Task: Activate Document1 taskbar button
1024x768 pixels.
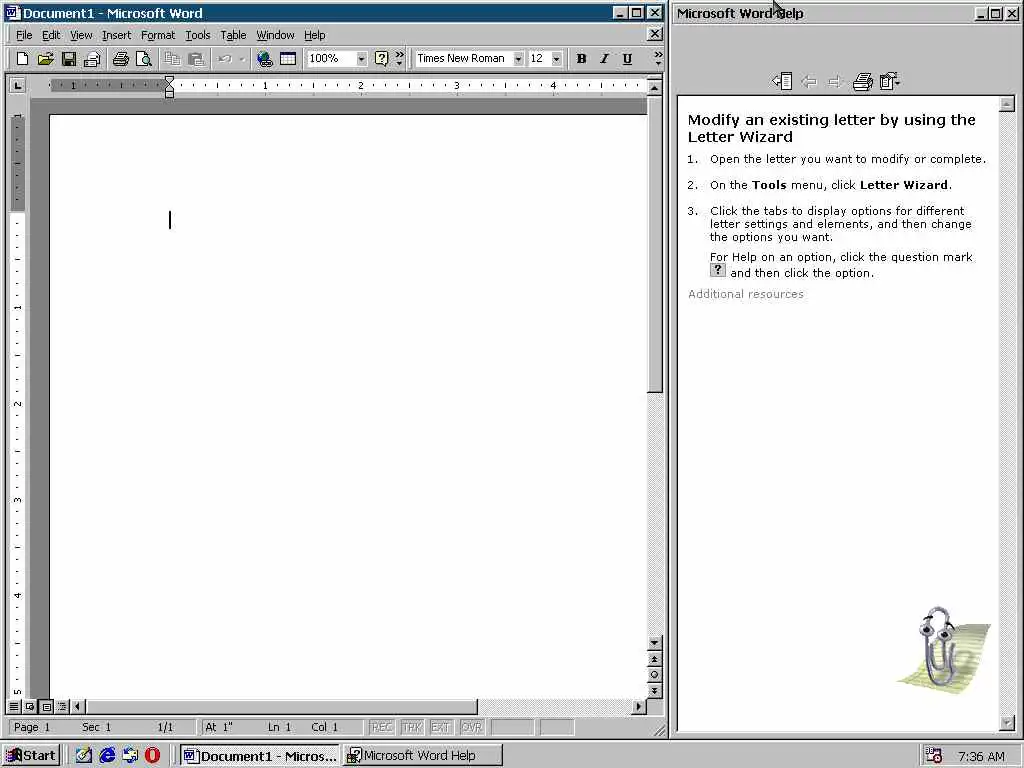Action: (261, 756)
